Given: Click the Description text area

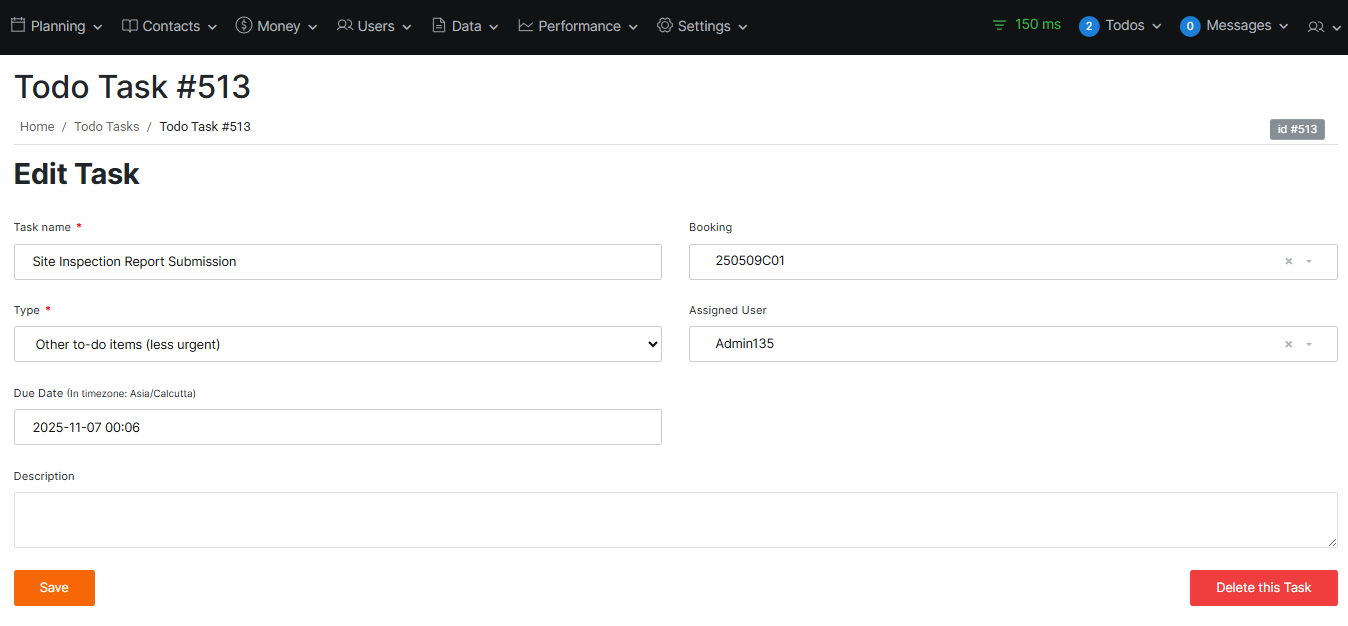Looking at the screenshot, I should [x=675, y=520].
